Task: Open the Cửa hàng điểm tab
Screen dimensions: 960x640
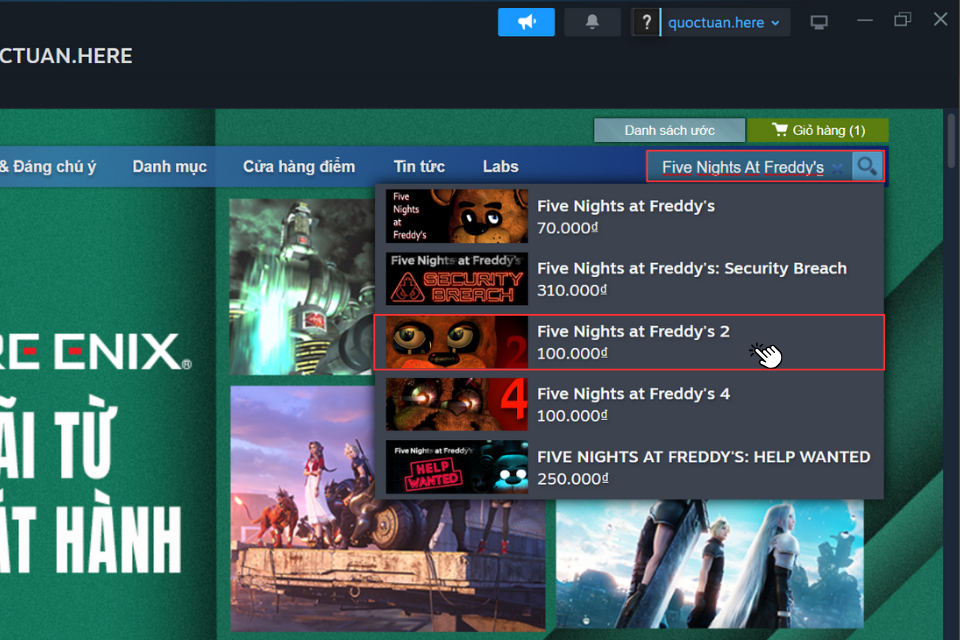Action: pyautogui.click(x=299, y=167)
